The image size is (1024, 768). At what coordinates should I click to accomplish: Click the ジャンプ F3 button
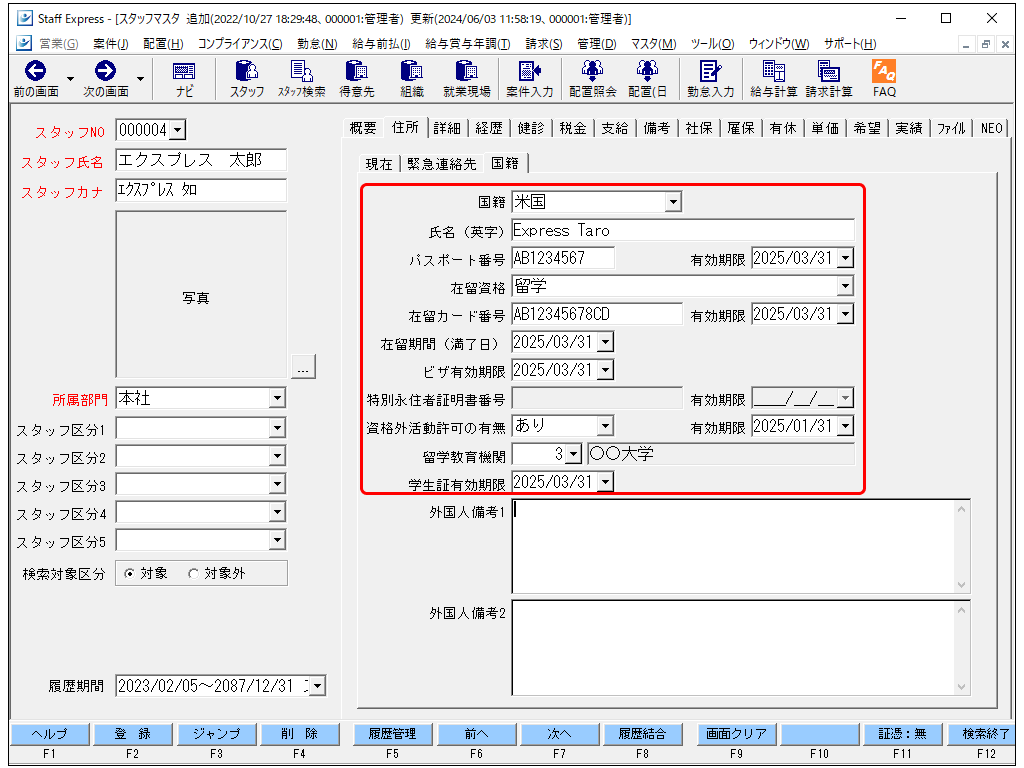pos(216,734)
